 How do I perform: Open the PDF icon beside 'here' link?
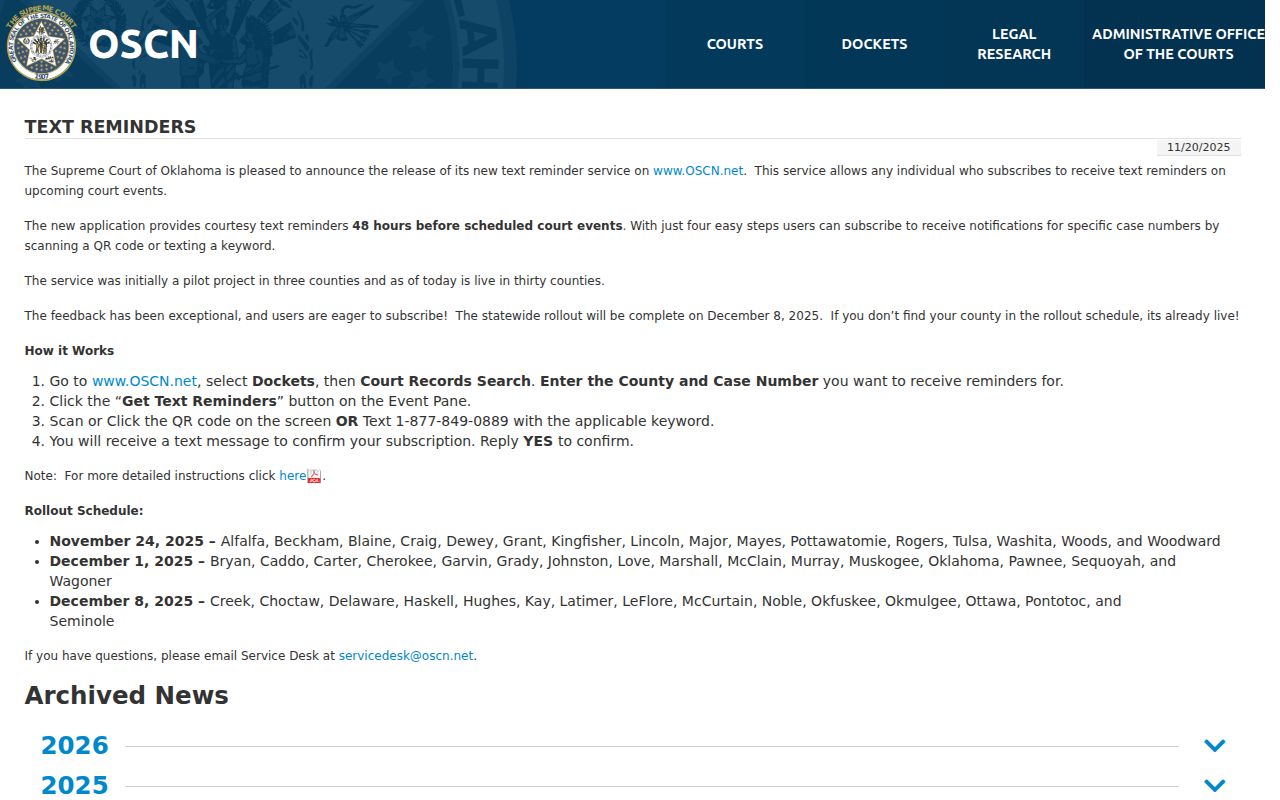click(x=314, y=476)
